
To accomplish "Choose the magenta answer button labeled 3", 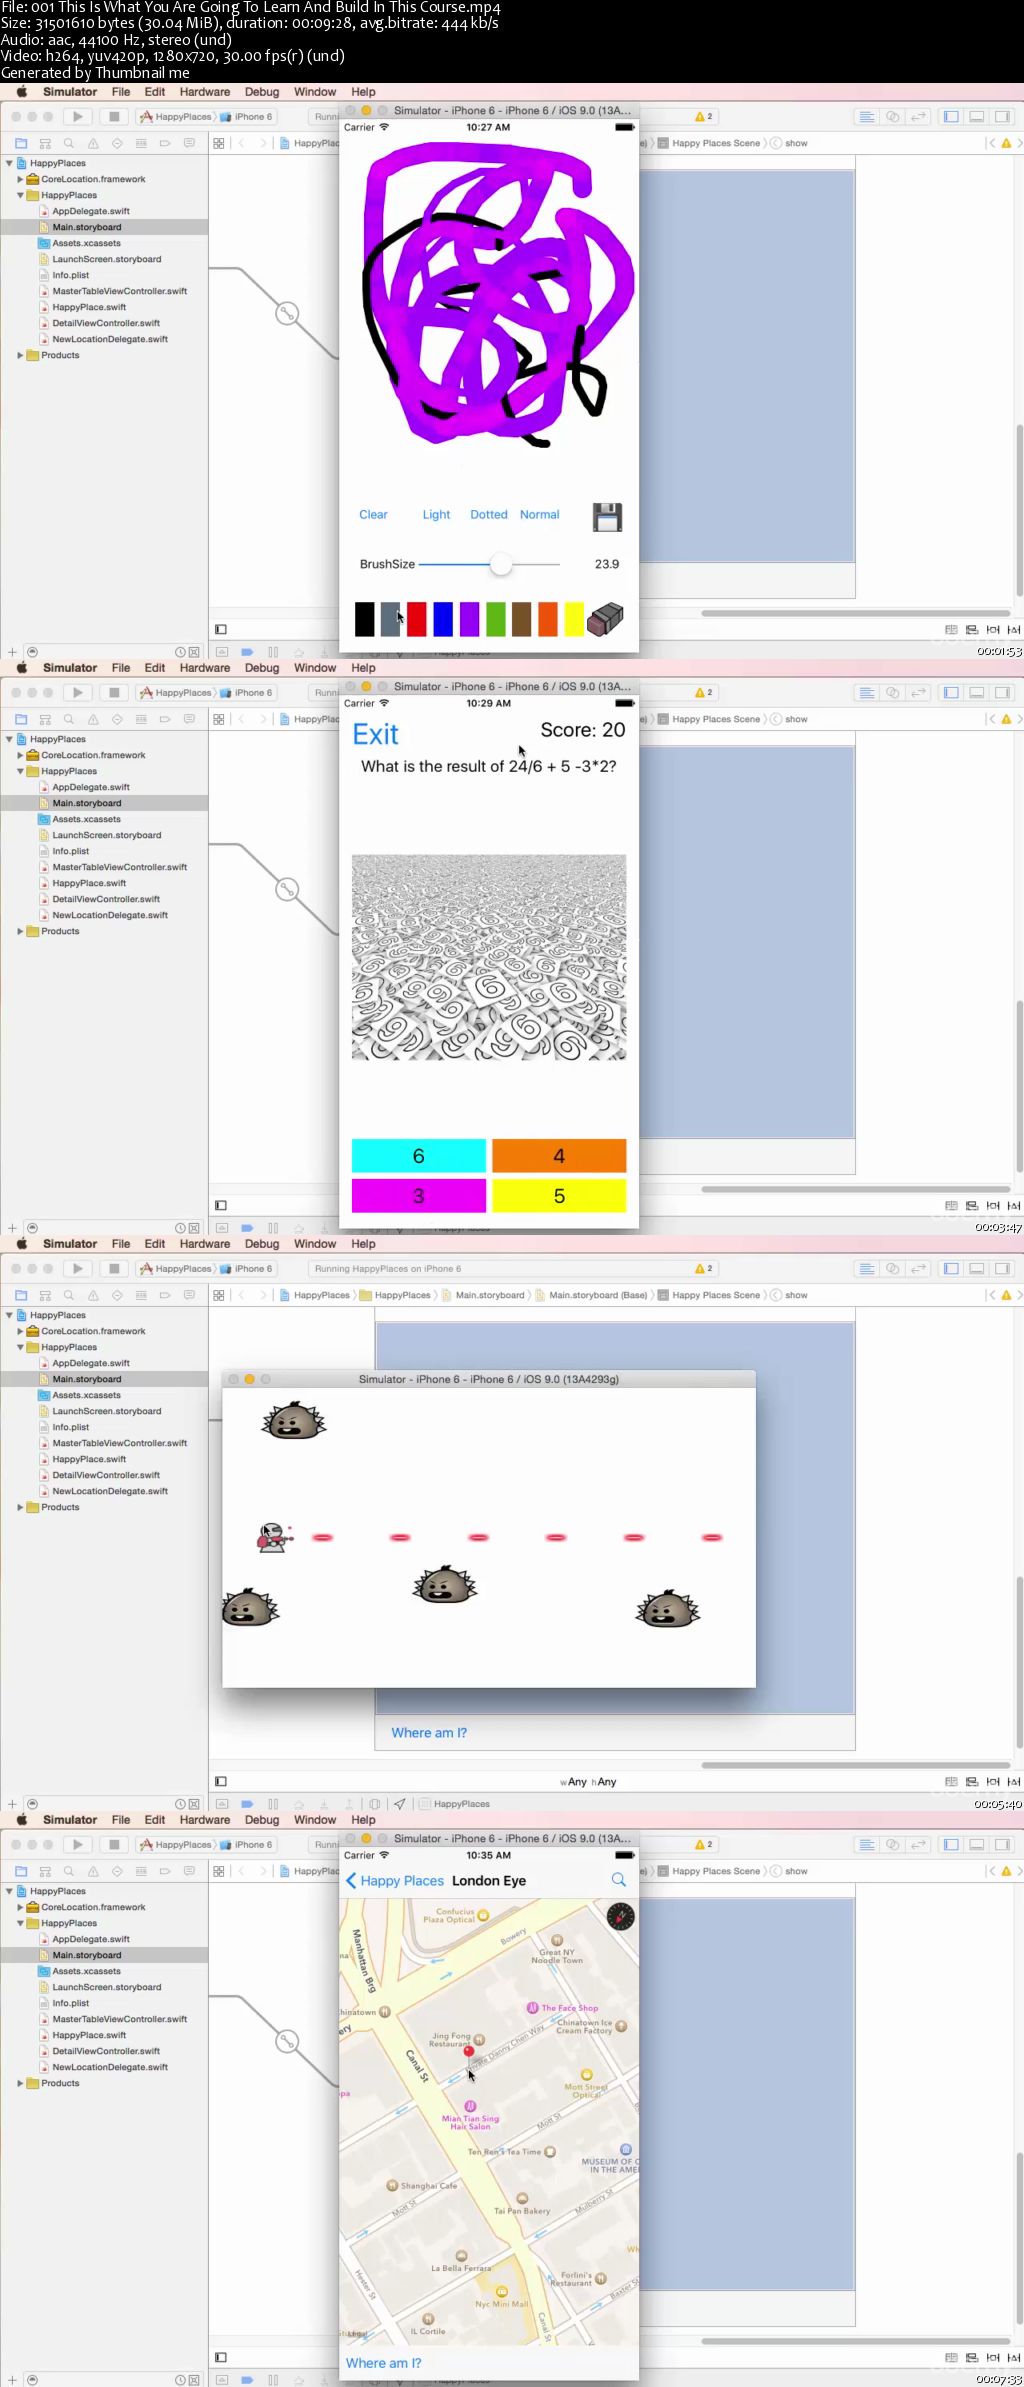I will point(419,1196).
